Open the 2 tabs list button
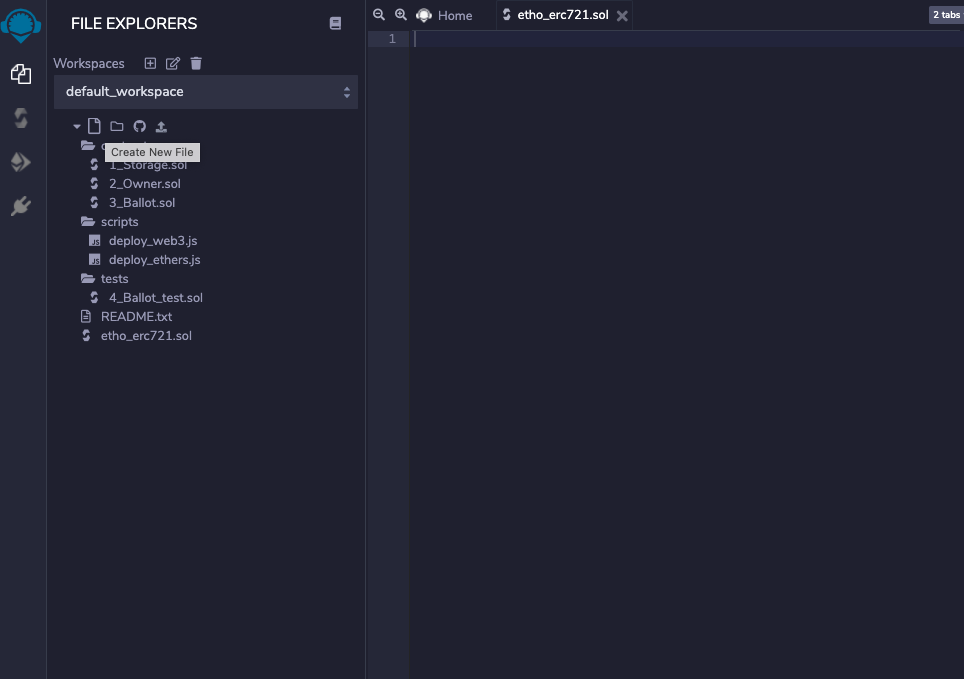The width and height of the screenshot is (964, 679). coord(946,15)
